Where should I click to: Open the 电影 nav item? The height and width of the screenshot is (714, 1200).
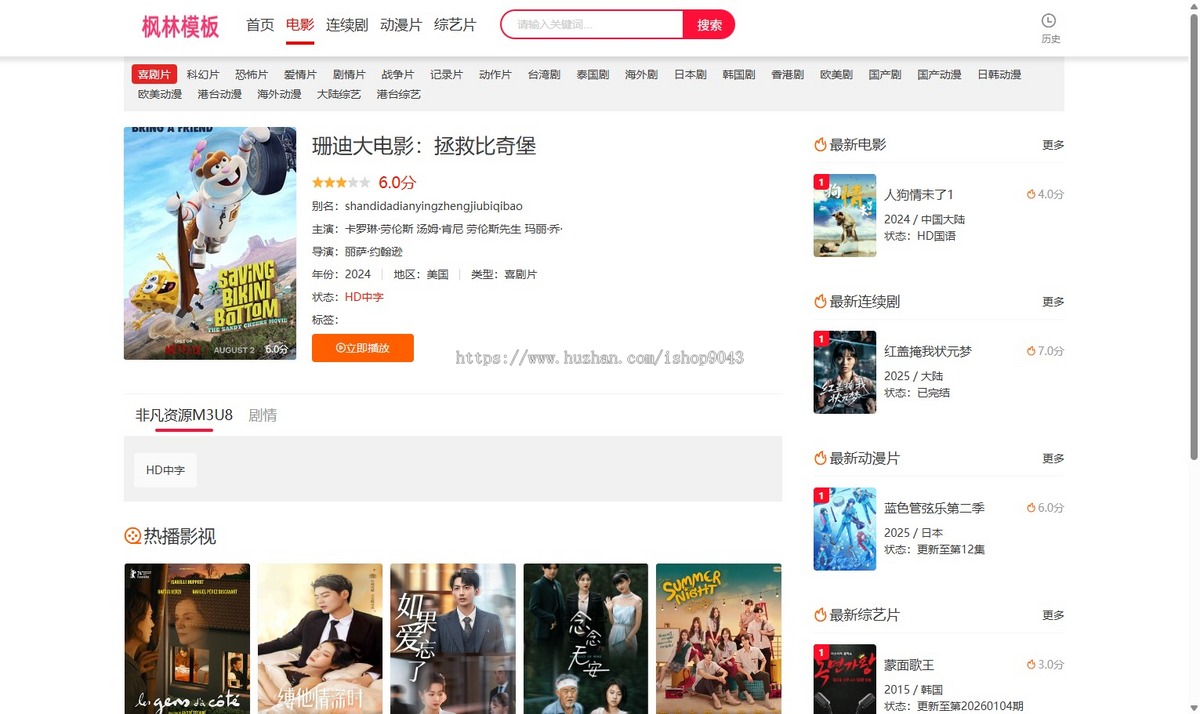point(300,25)
